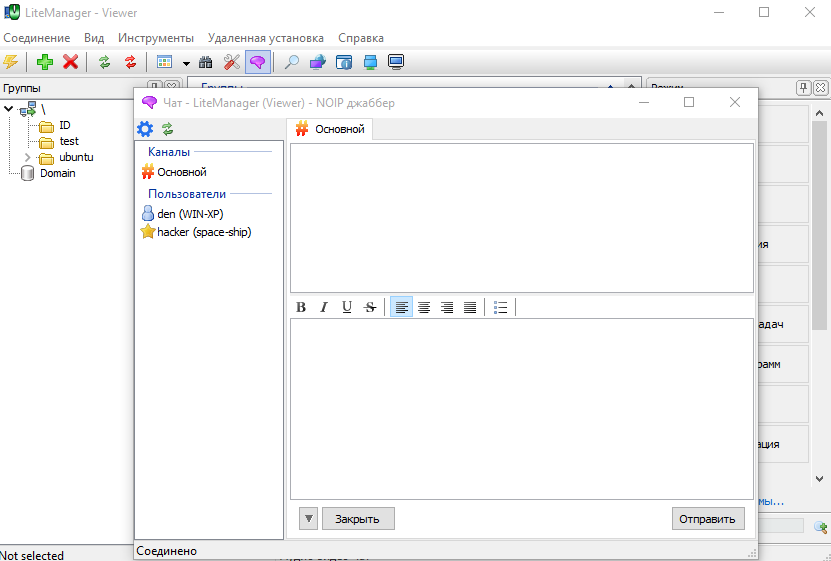Open the Инструменты menu
Screen dimensions: 831x561
point(156,38)
